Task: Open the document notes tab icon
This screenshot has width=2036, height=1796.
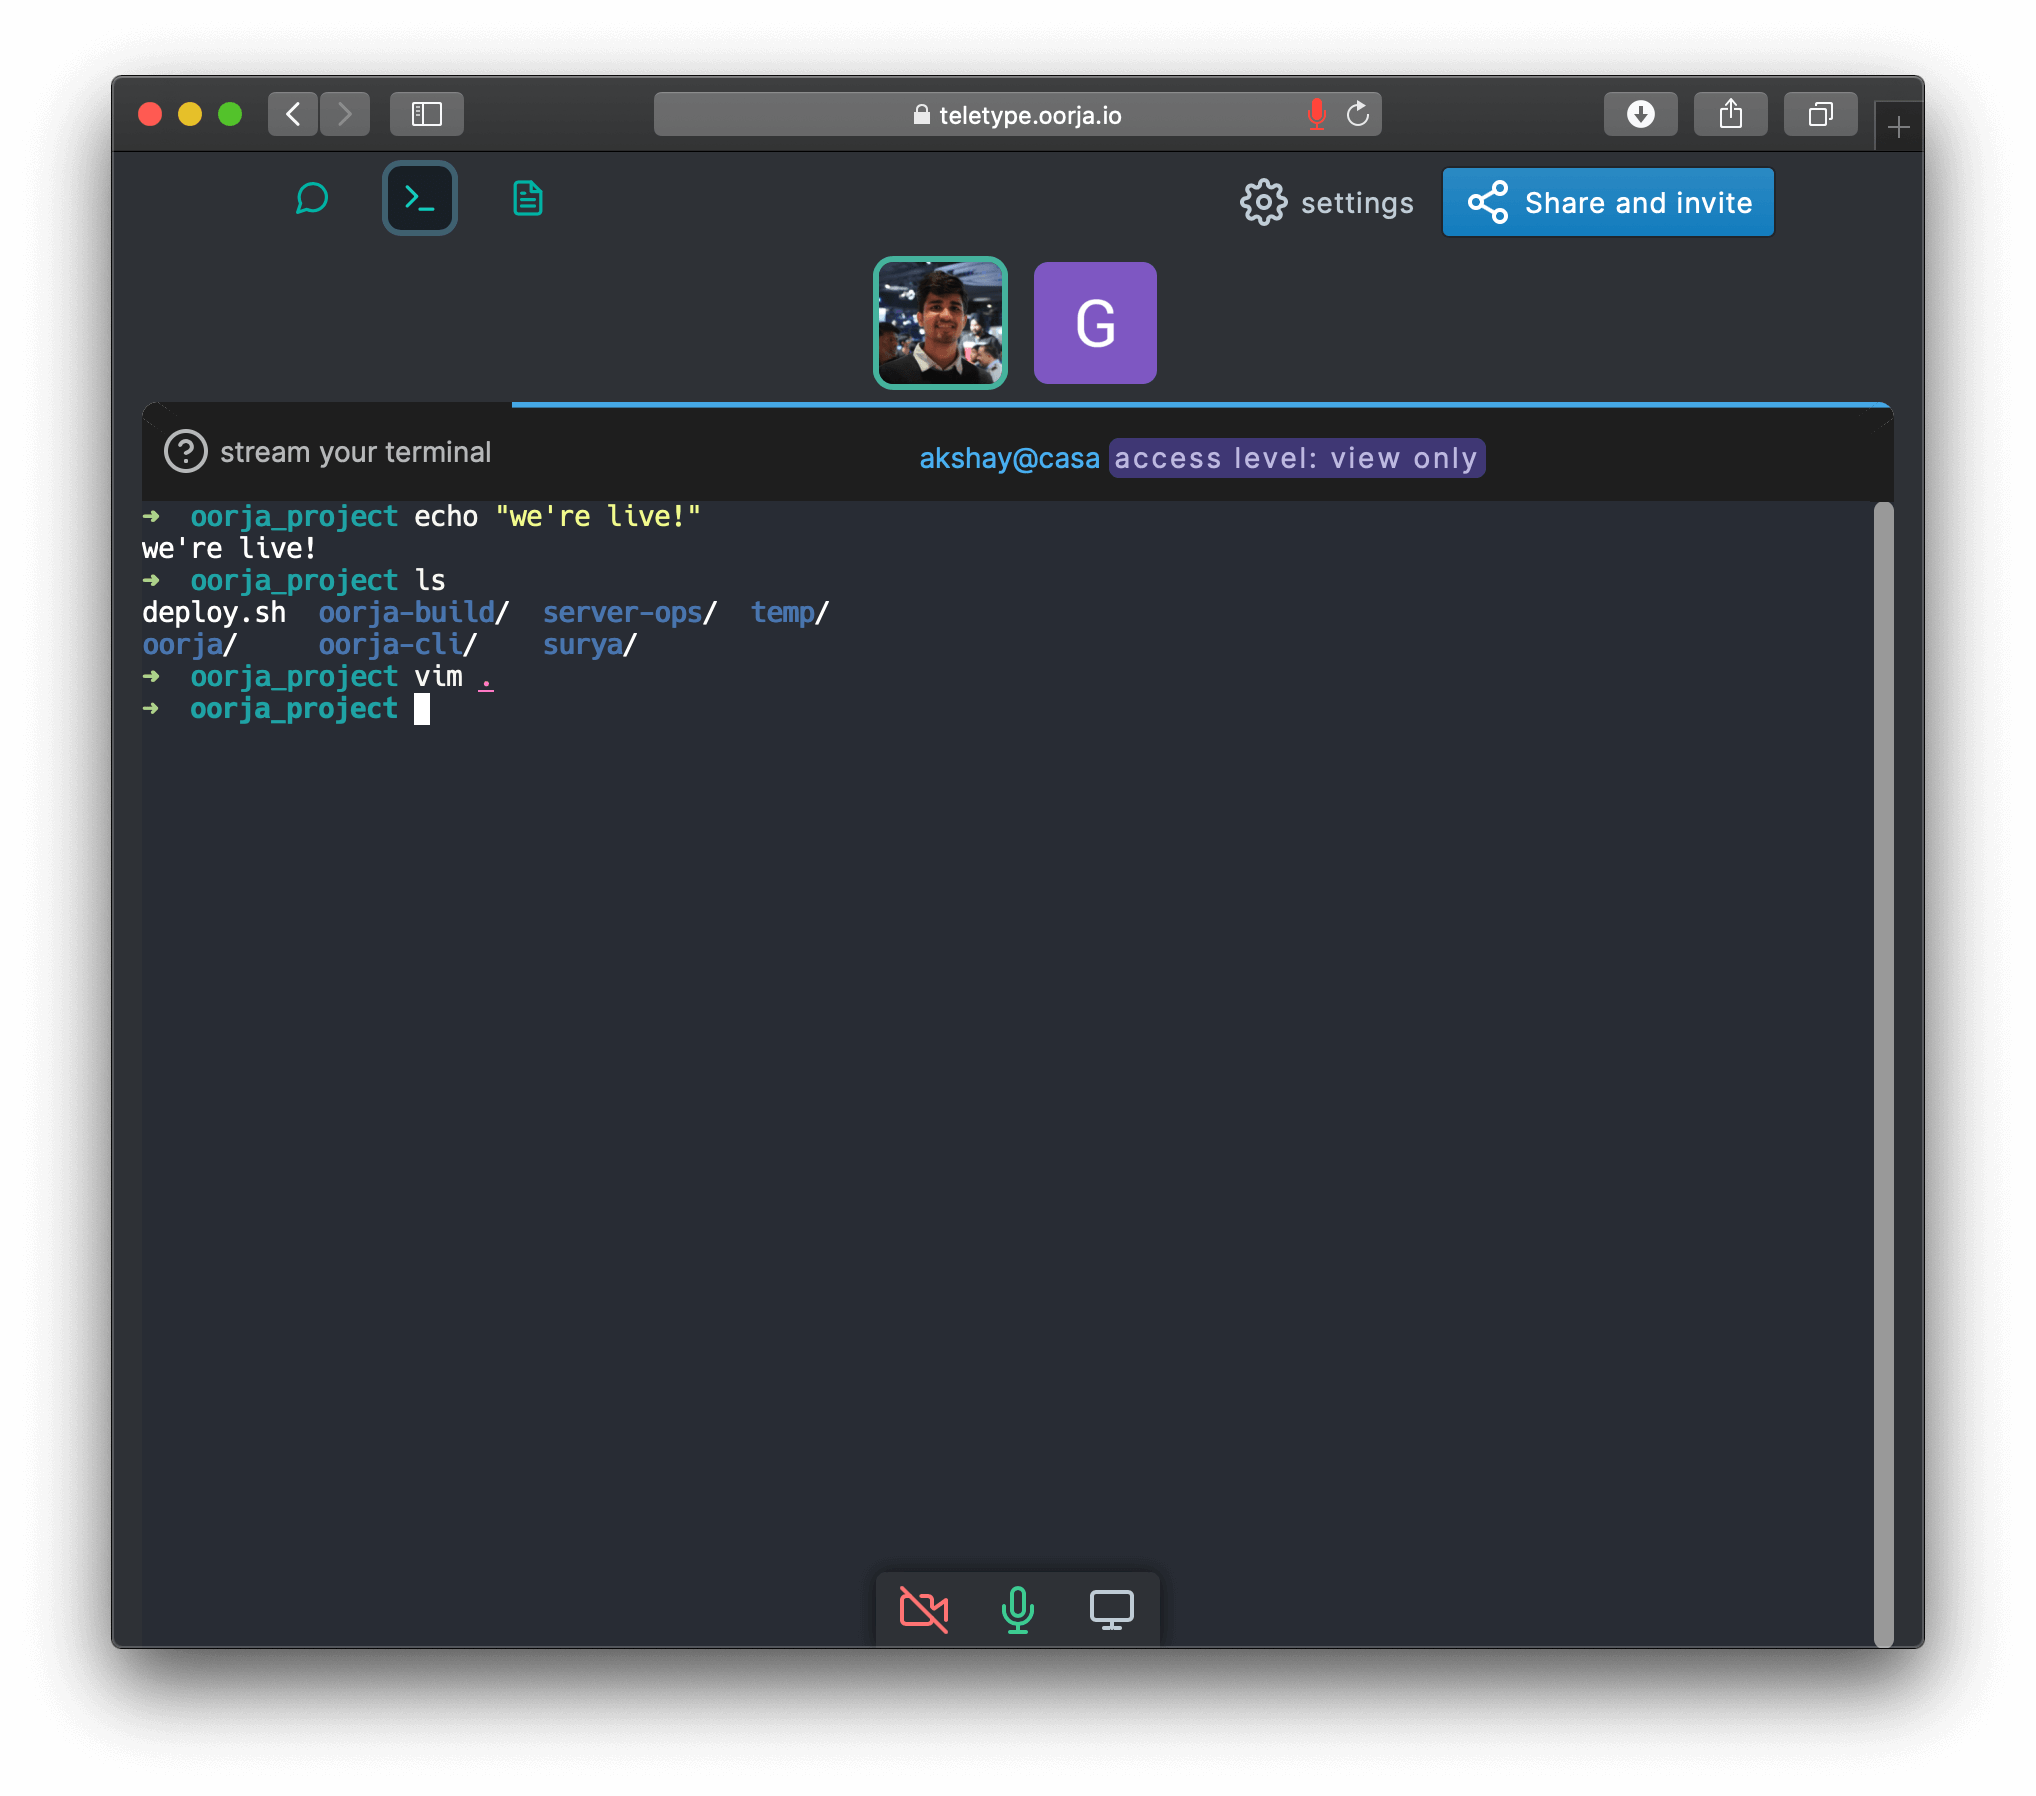Action: coord(527,199)
